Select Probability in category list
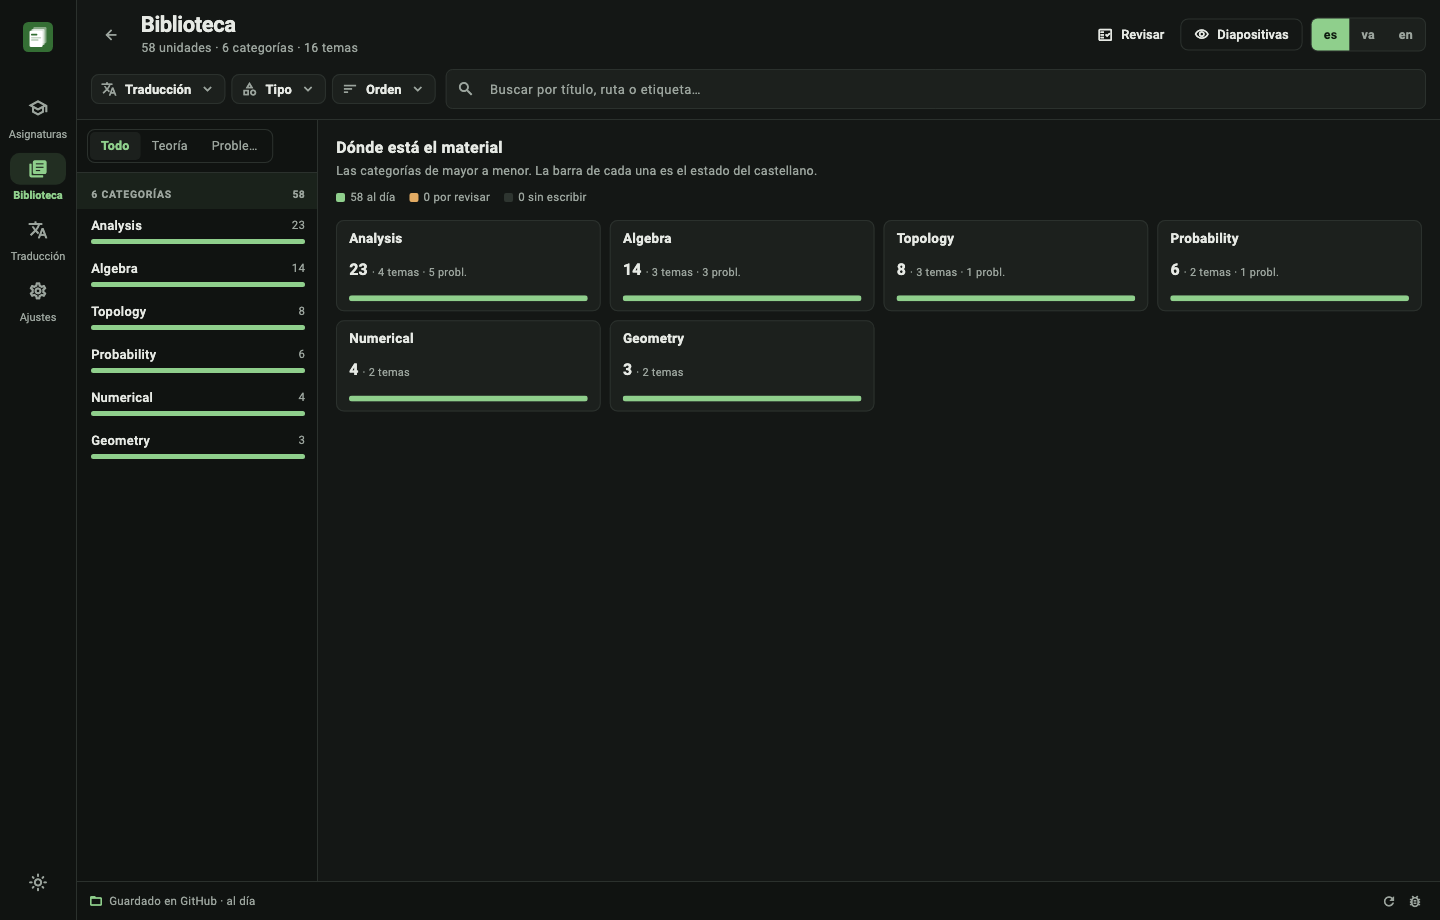Screen dimensions: 1440x920 [x=197, y=359]
